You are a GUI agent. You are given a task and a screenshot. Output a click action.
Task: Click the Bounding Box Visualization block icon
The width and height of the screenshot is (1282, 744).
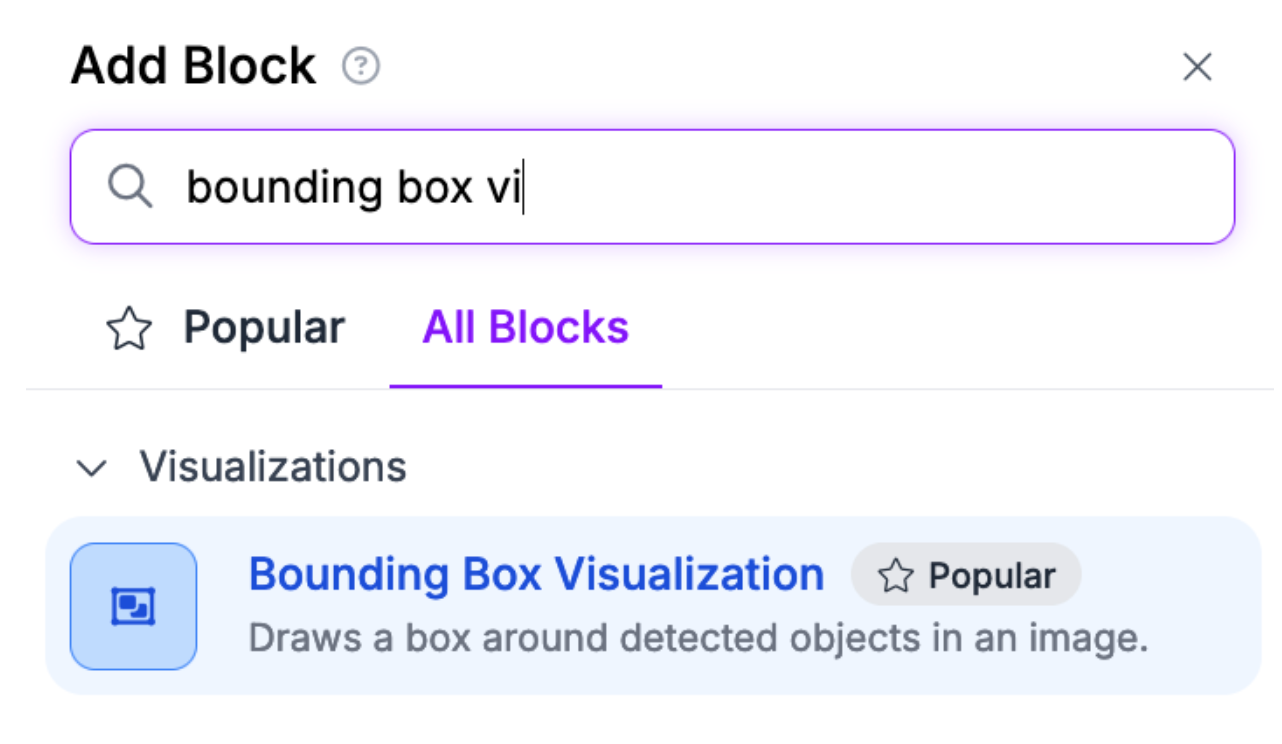tap(133, 606)
